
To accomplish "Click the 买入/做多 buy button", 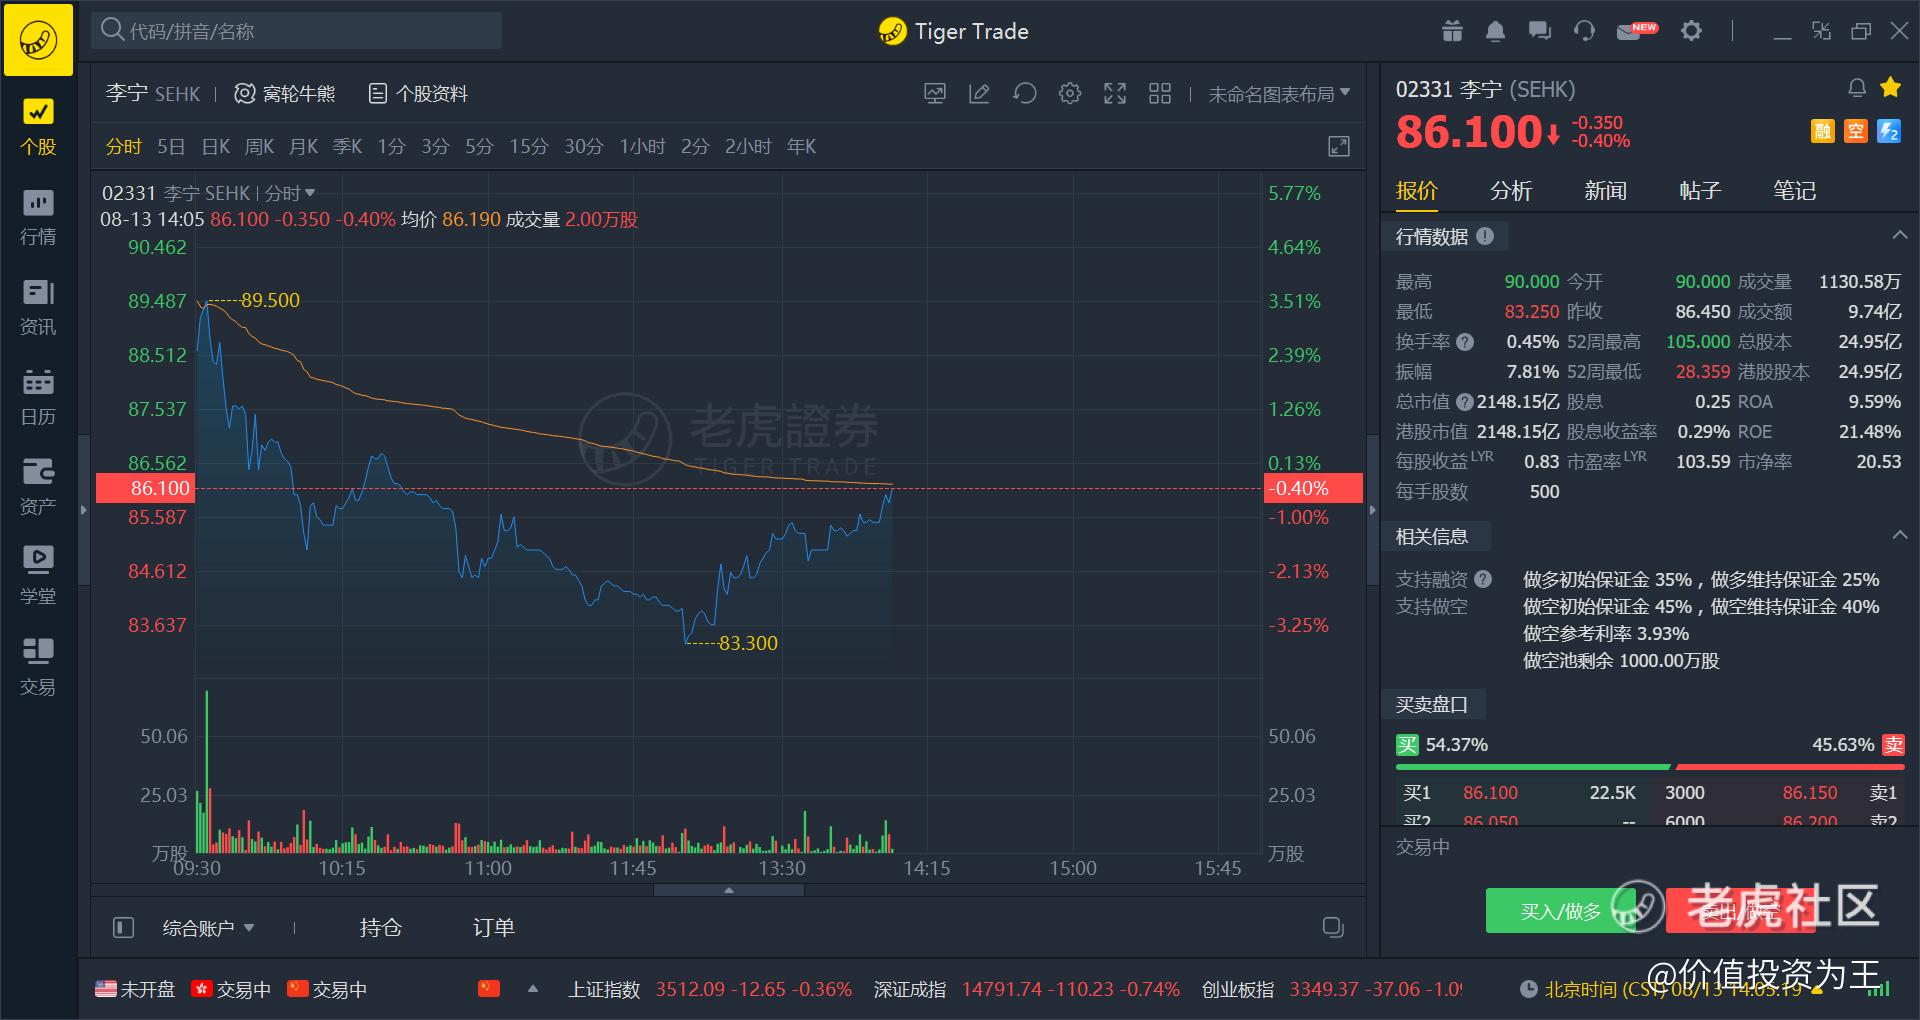I will pos(1561,911).
